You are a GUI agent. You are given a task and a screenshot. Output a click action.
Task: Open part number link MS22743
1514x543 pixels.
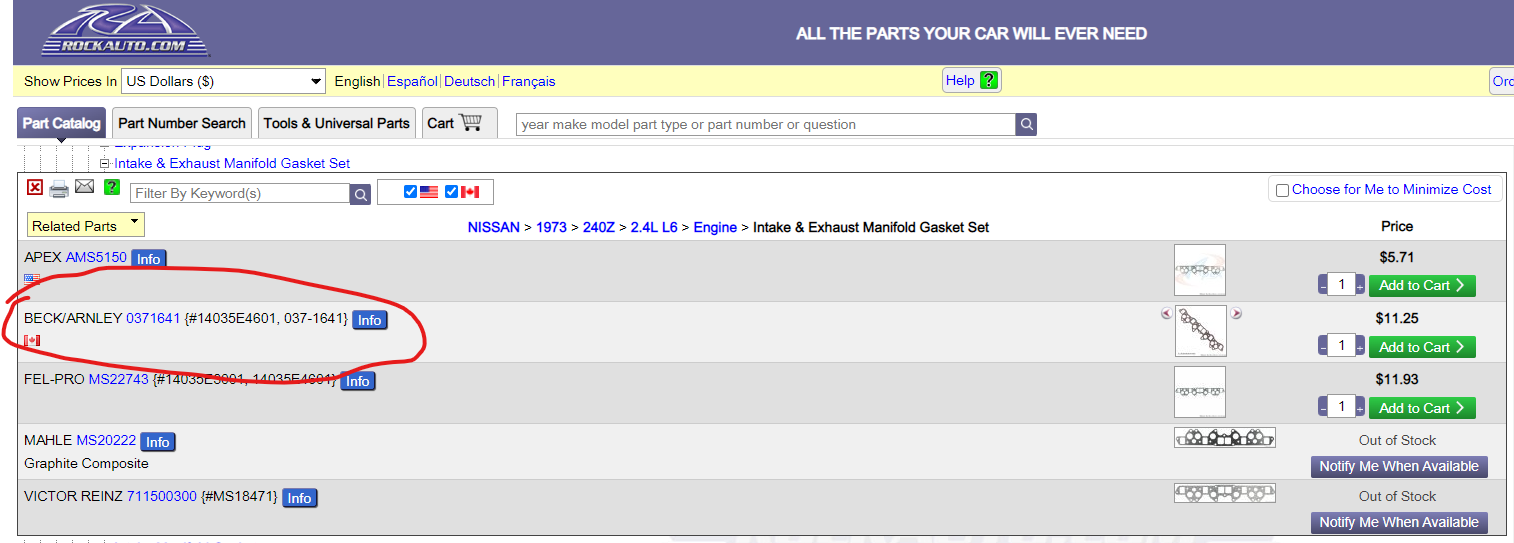118,379
